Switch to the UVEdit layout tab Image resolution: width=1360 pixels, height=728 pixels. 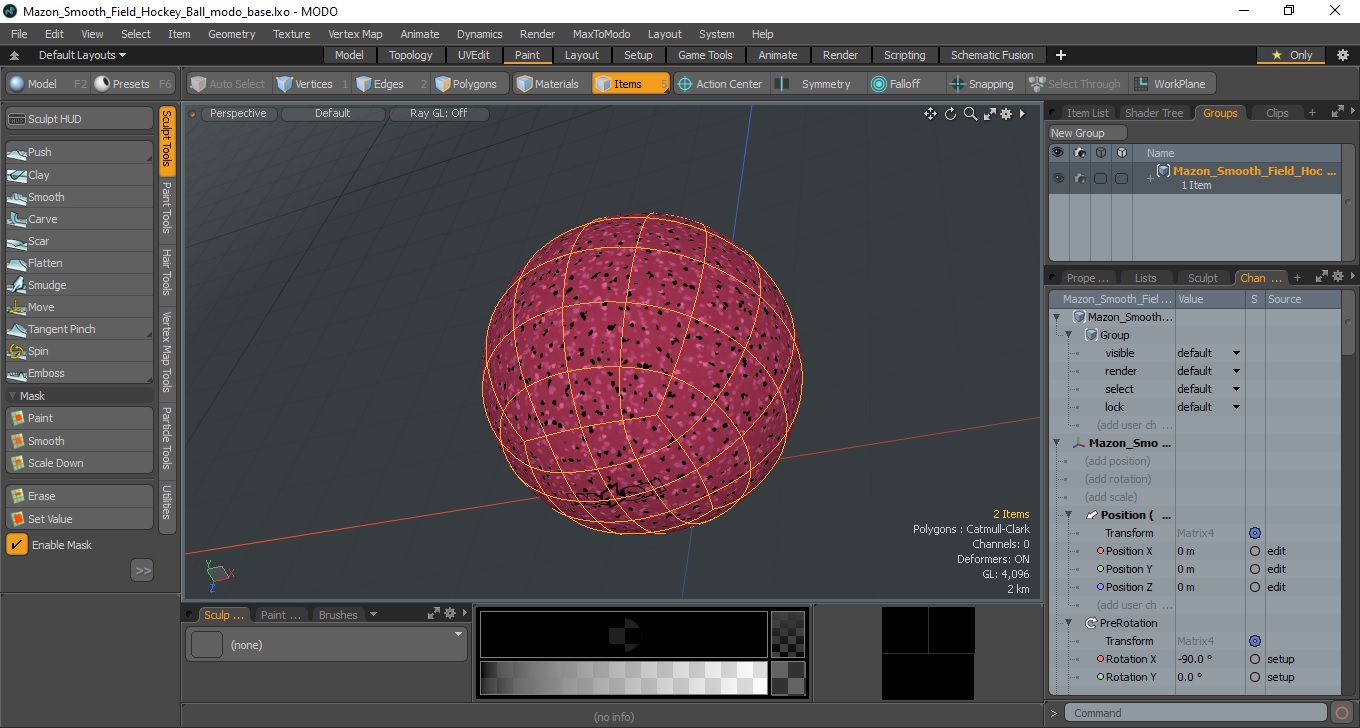tap(474, 55)
